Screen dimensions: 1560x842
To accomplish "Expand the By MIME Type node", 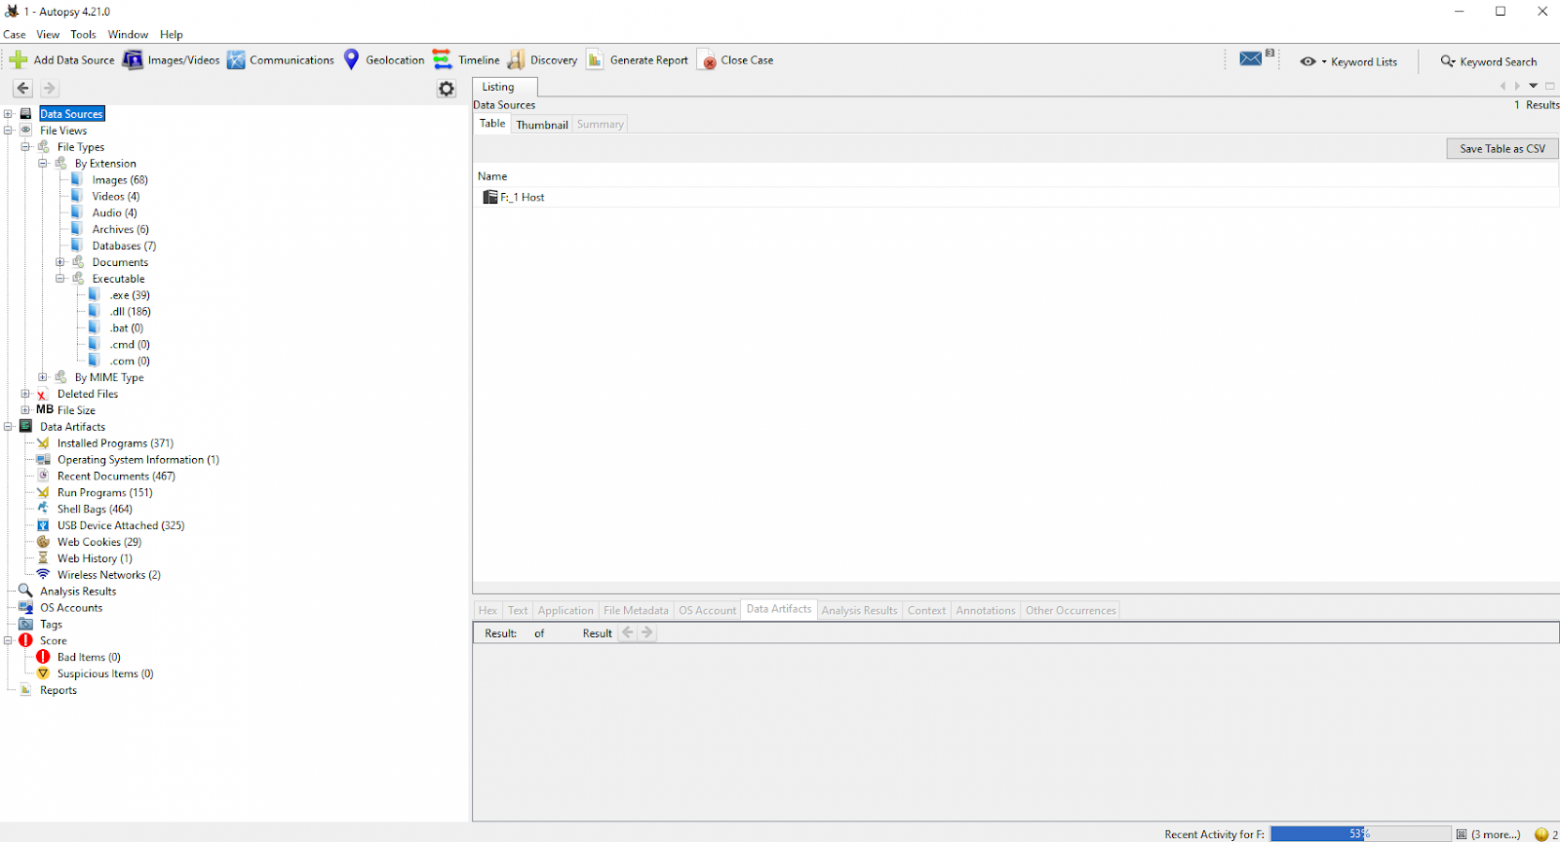I will tap(43, 377).
